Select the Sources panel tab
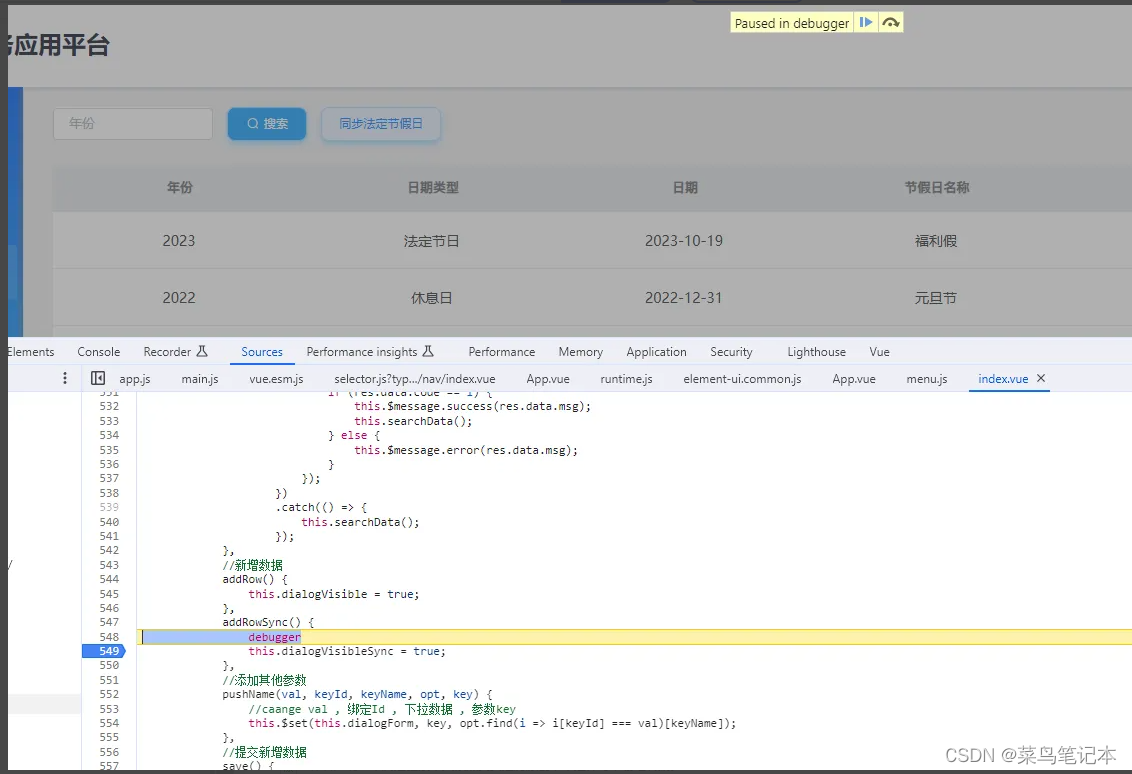The height and width of the screenshot is (774, 1132). [x=261, y=352]
